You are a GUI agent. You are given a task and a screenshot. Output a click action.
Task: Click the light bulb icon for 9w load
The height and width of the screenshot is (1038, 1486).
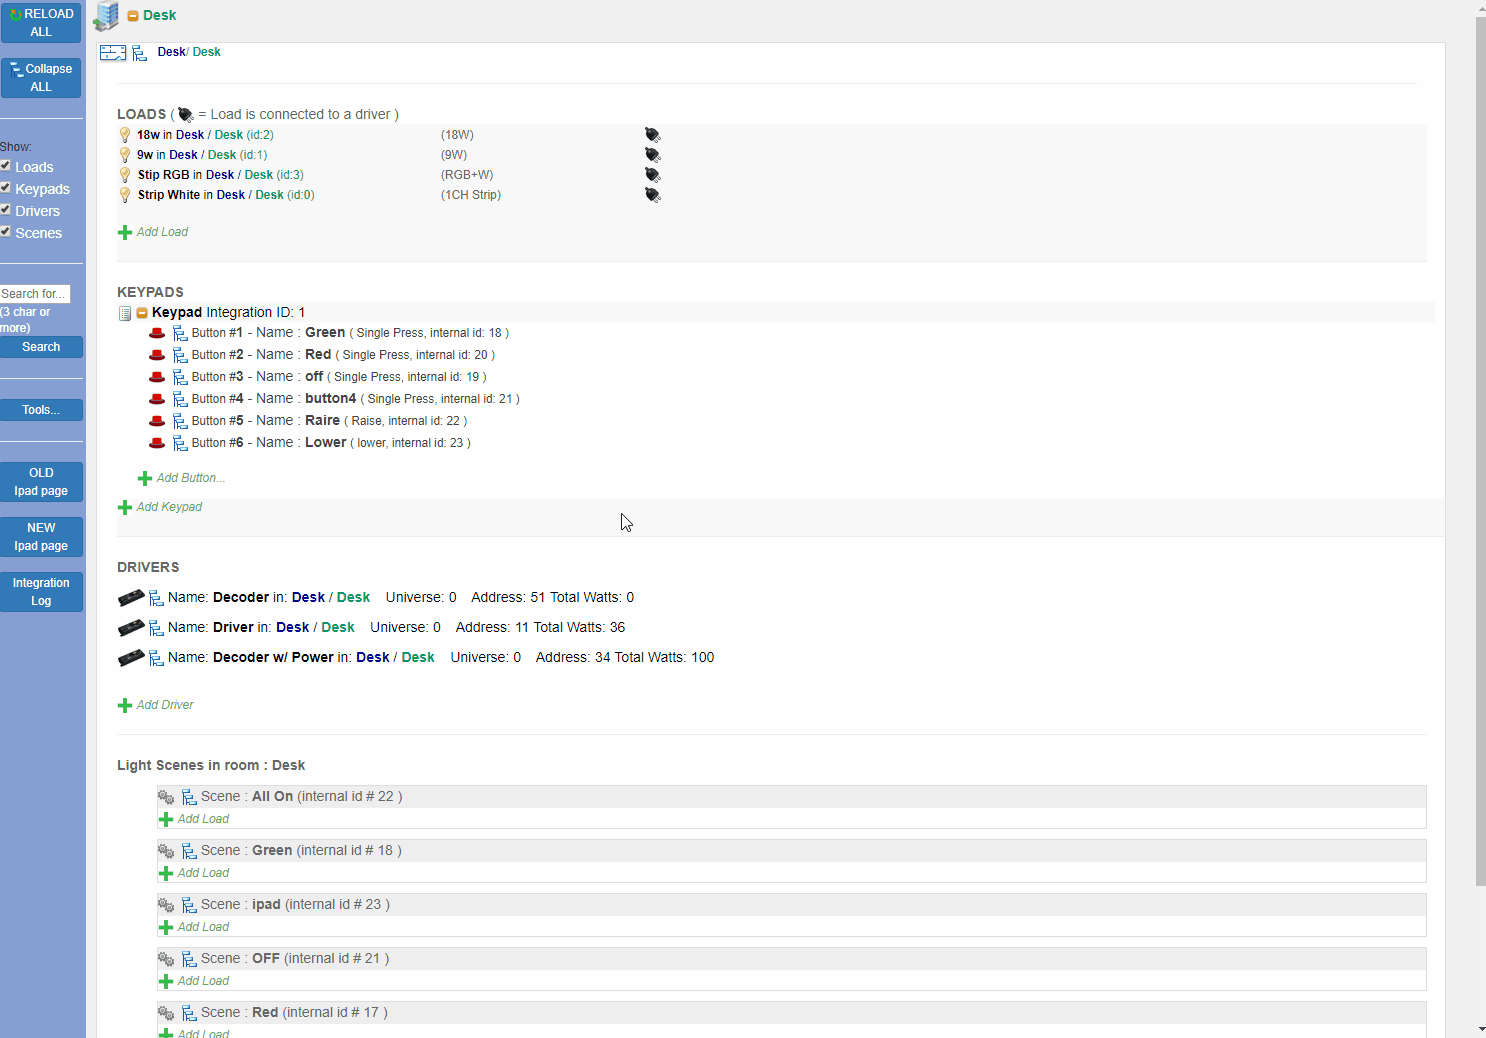point(125,155)
